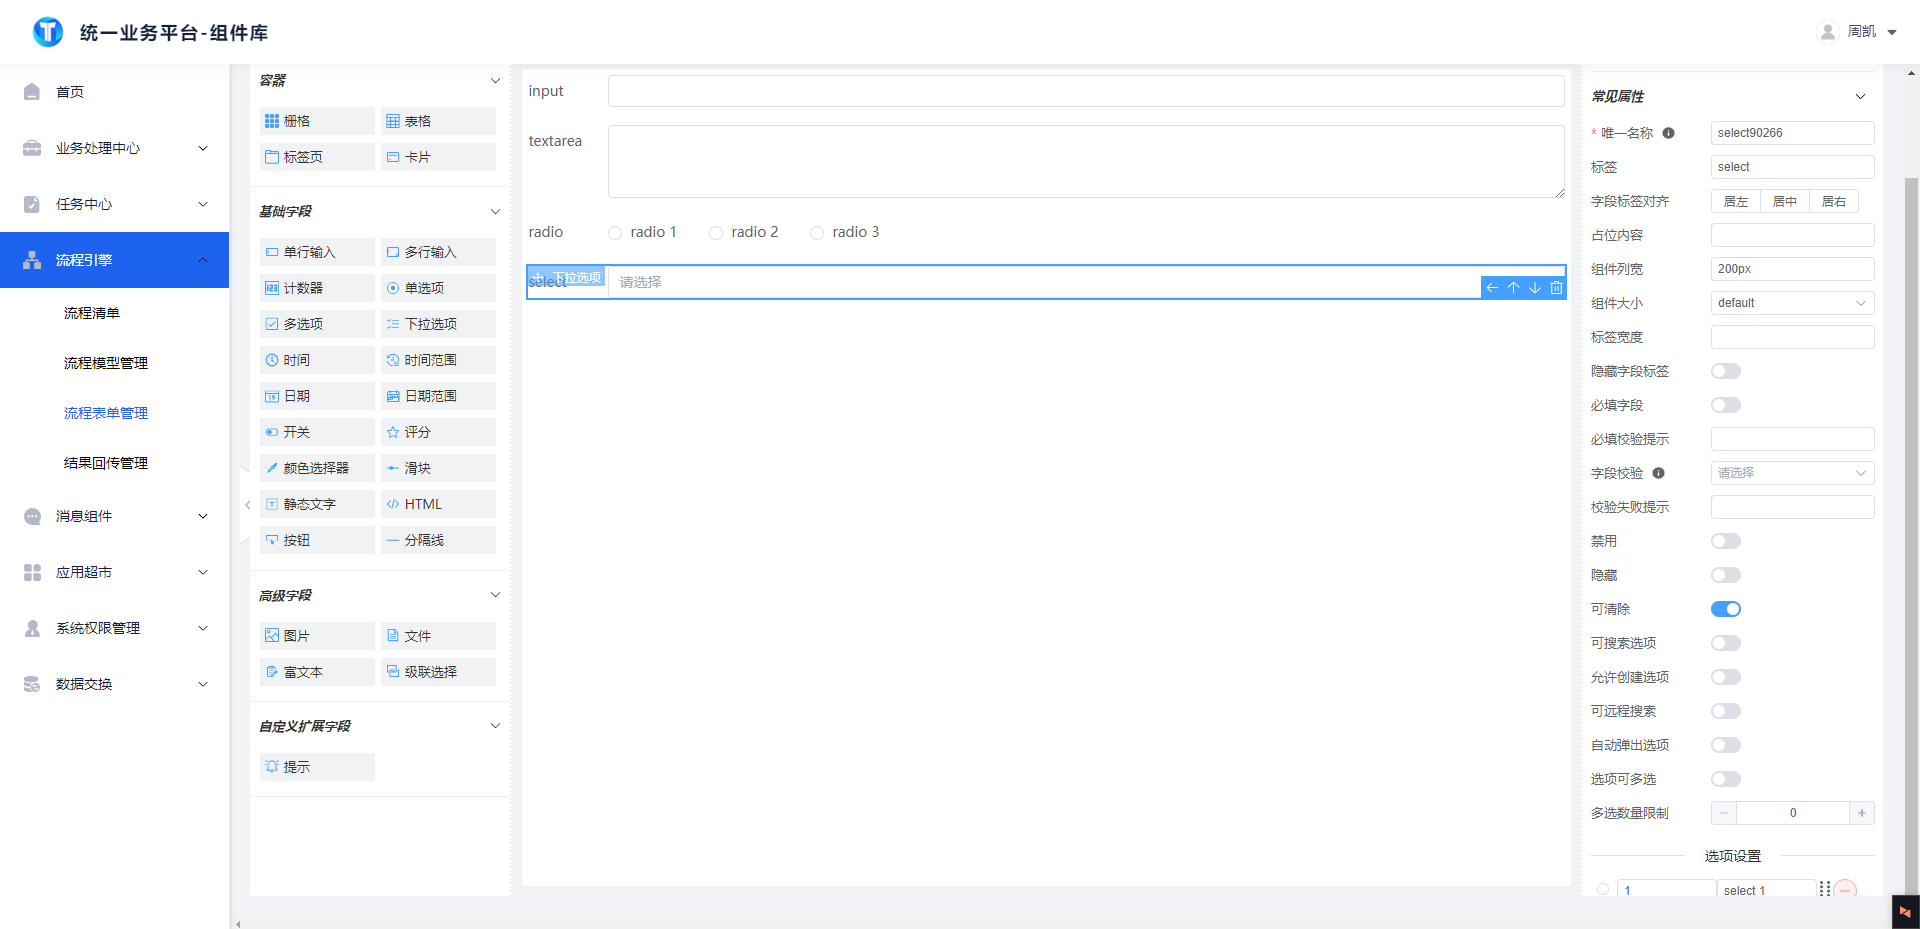1920x929 pixels.
Task: Add the 下拉选项 select field
Action: click(x=438, y=324)
